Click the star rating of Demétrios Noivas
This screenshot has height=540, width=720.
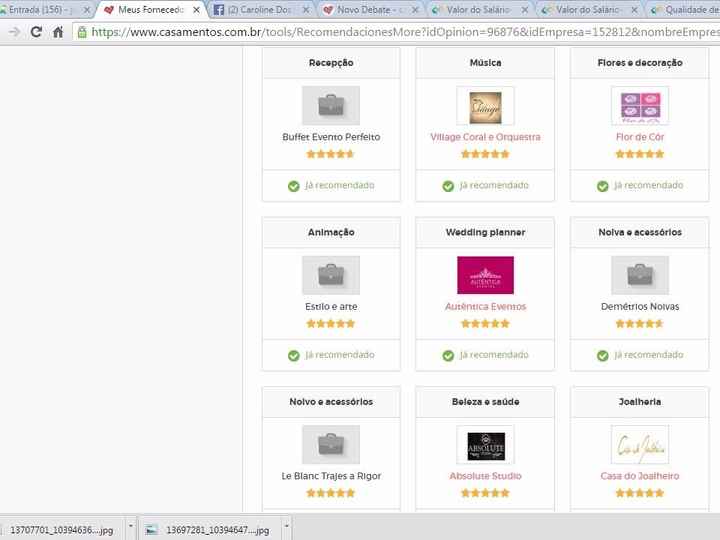pos(640,323)
